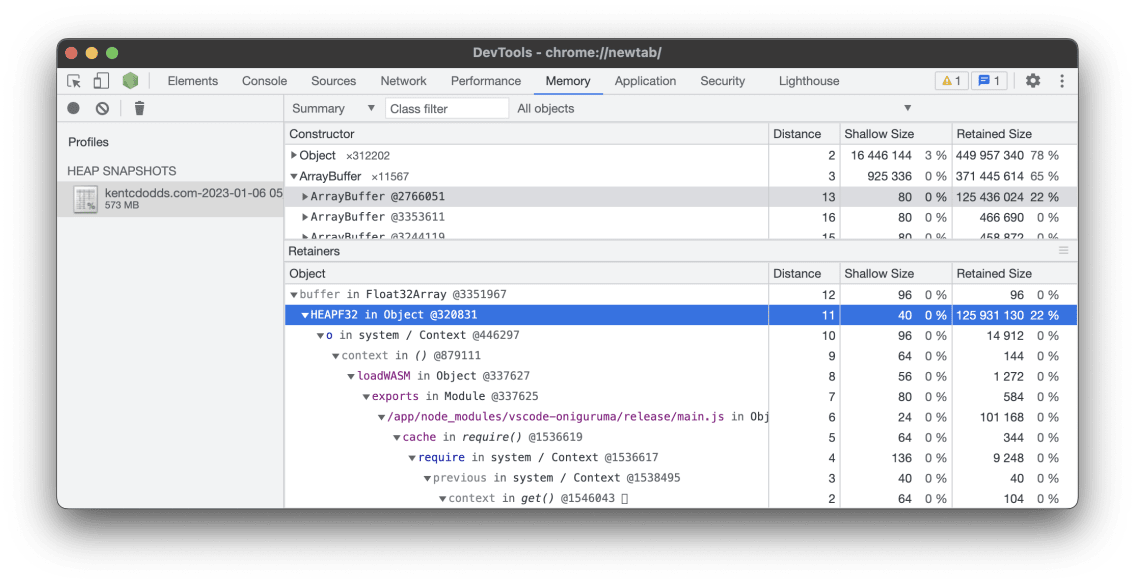1135x584 pixels.
Task: Open the 1 message issues badge
Action: pyautogui.click(x=989, y=81)
